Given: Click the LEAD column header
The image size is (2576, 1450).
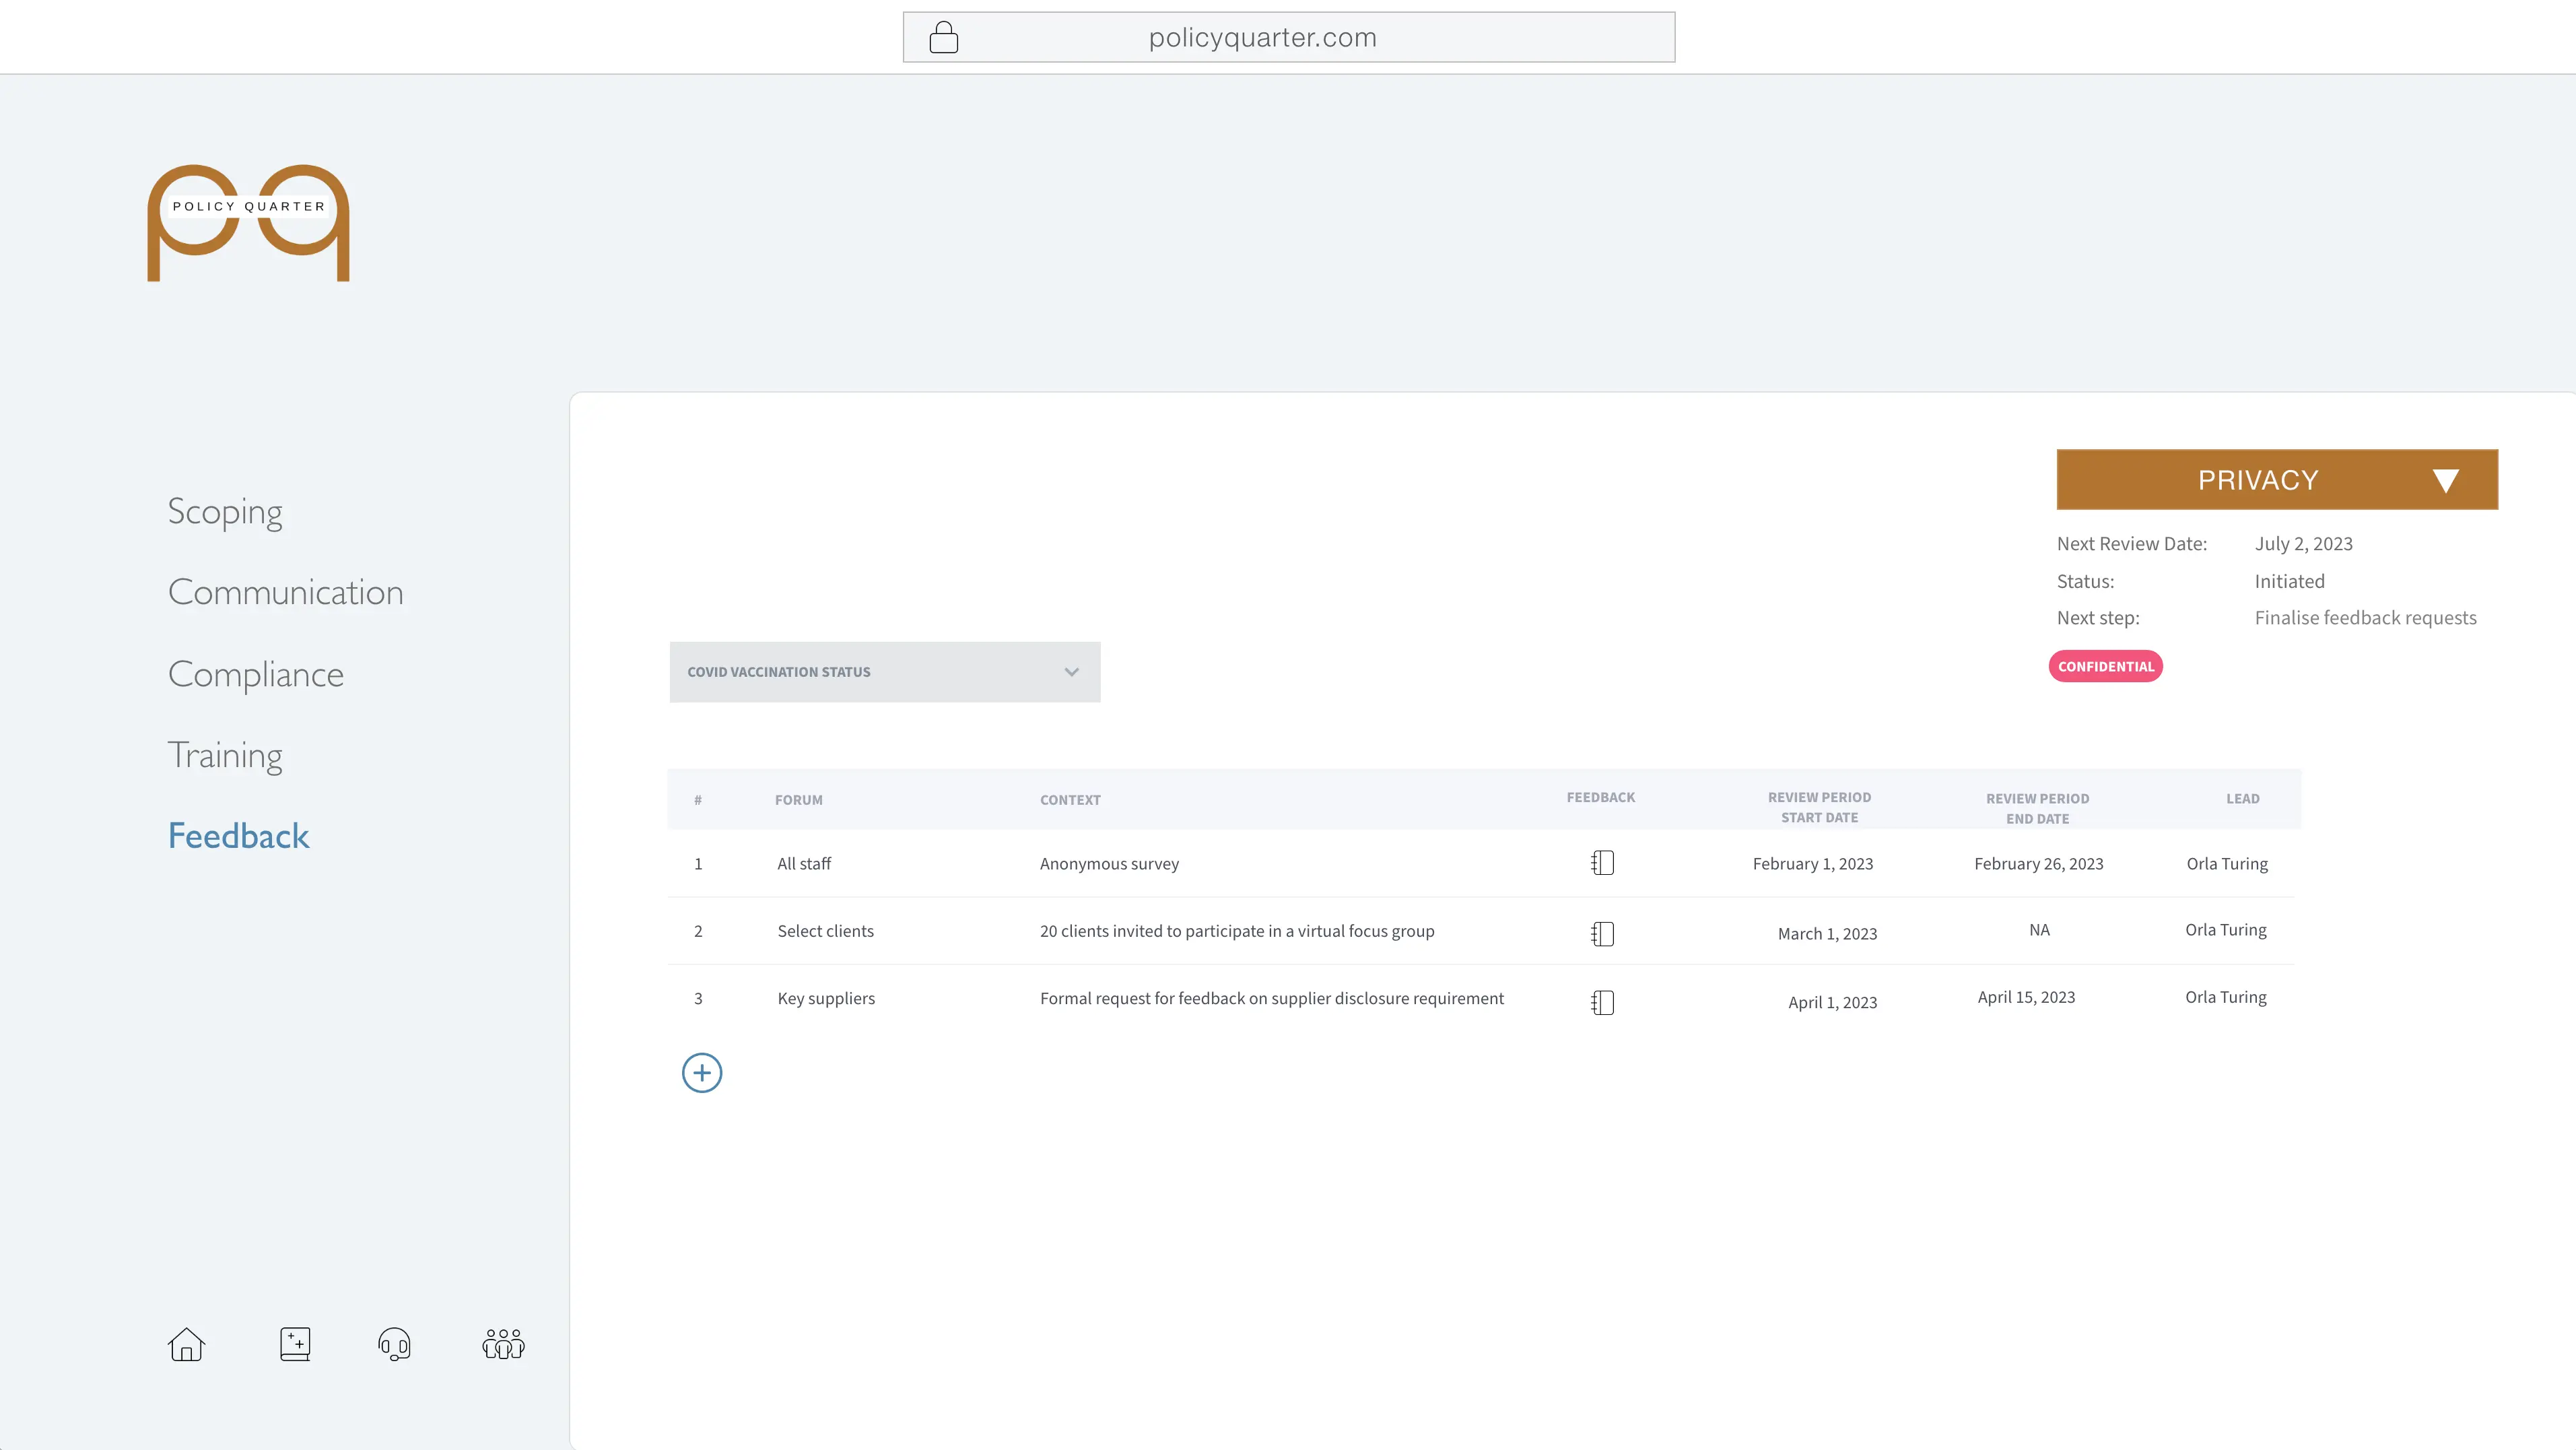Looking at the screenshot, I should coord(2243,798).
